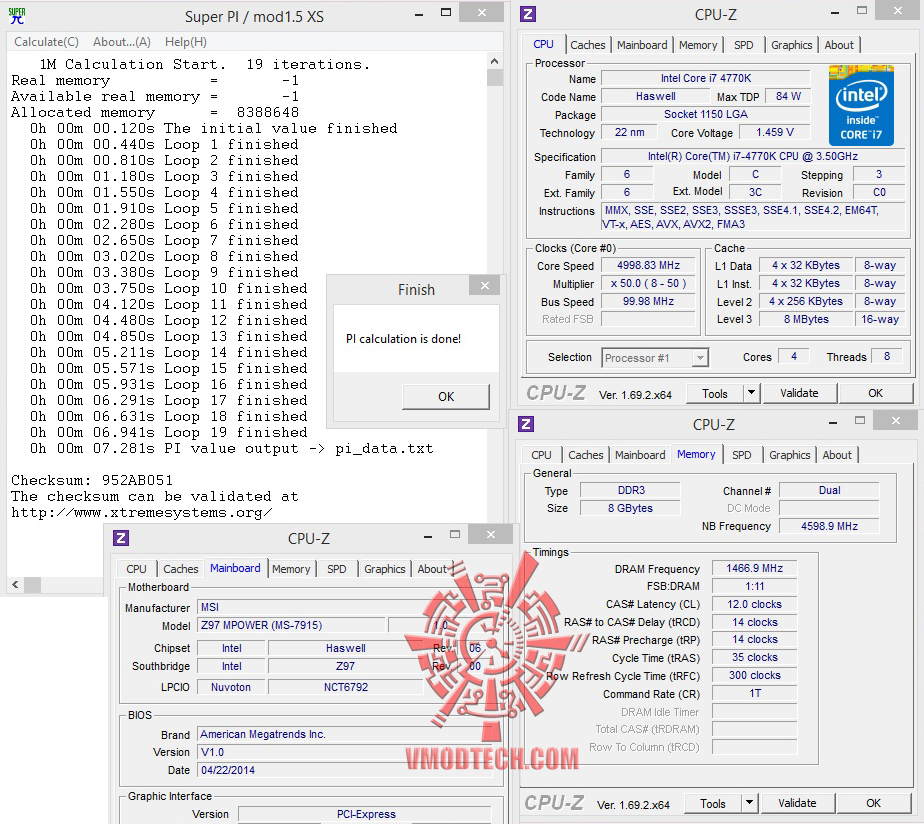
Task: Click Super PI vertical scrollbar up arrow
Action: click(494, 61)
